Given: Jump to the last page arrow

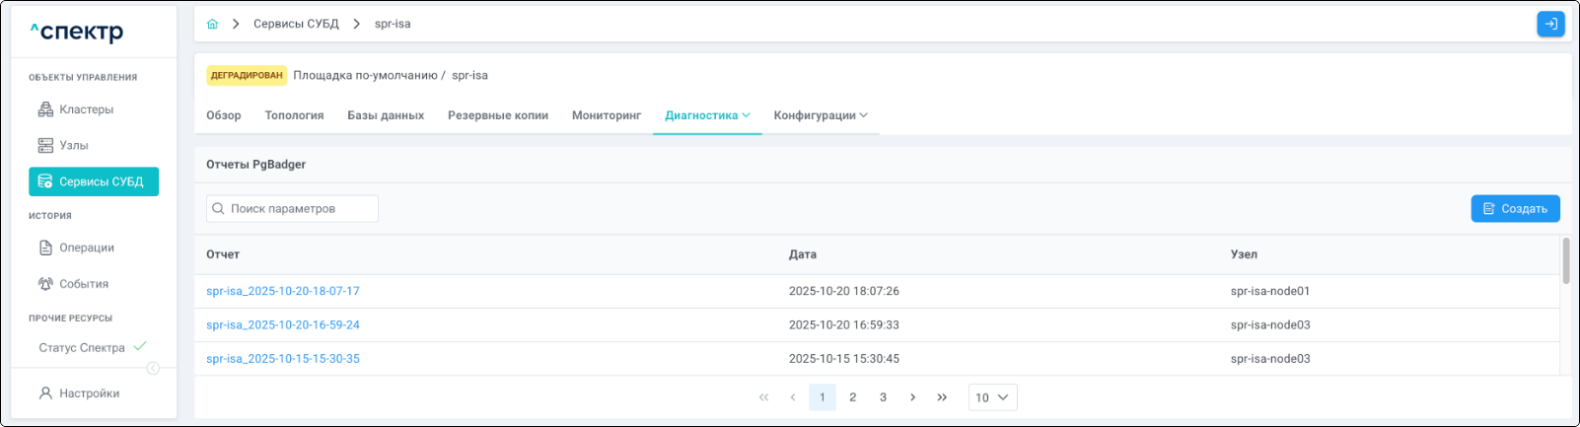Looking at the screenshot, I should pyautogui.click(x=942, y=397).
